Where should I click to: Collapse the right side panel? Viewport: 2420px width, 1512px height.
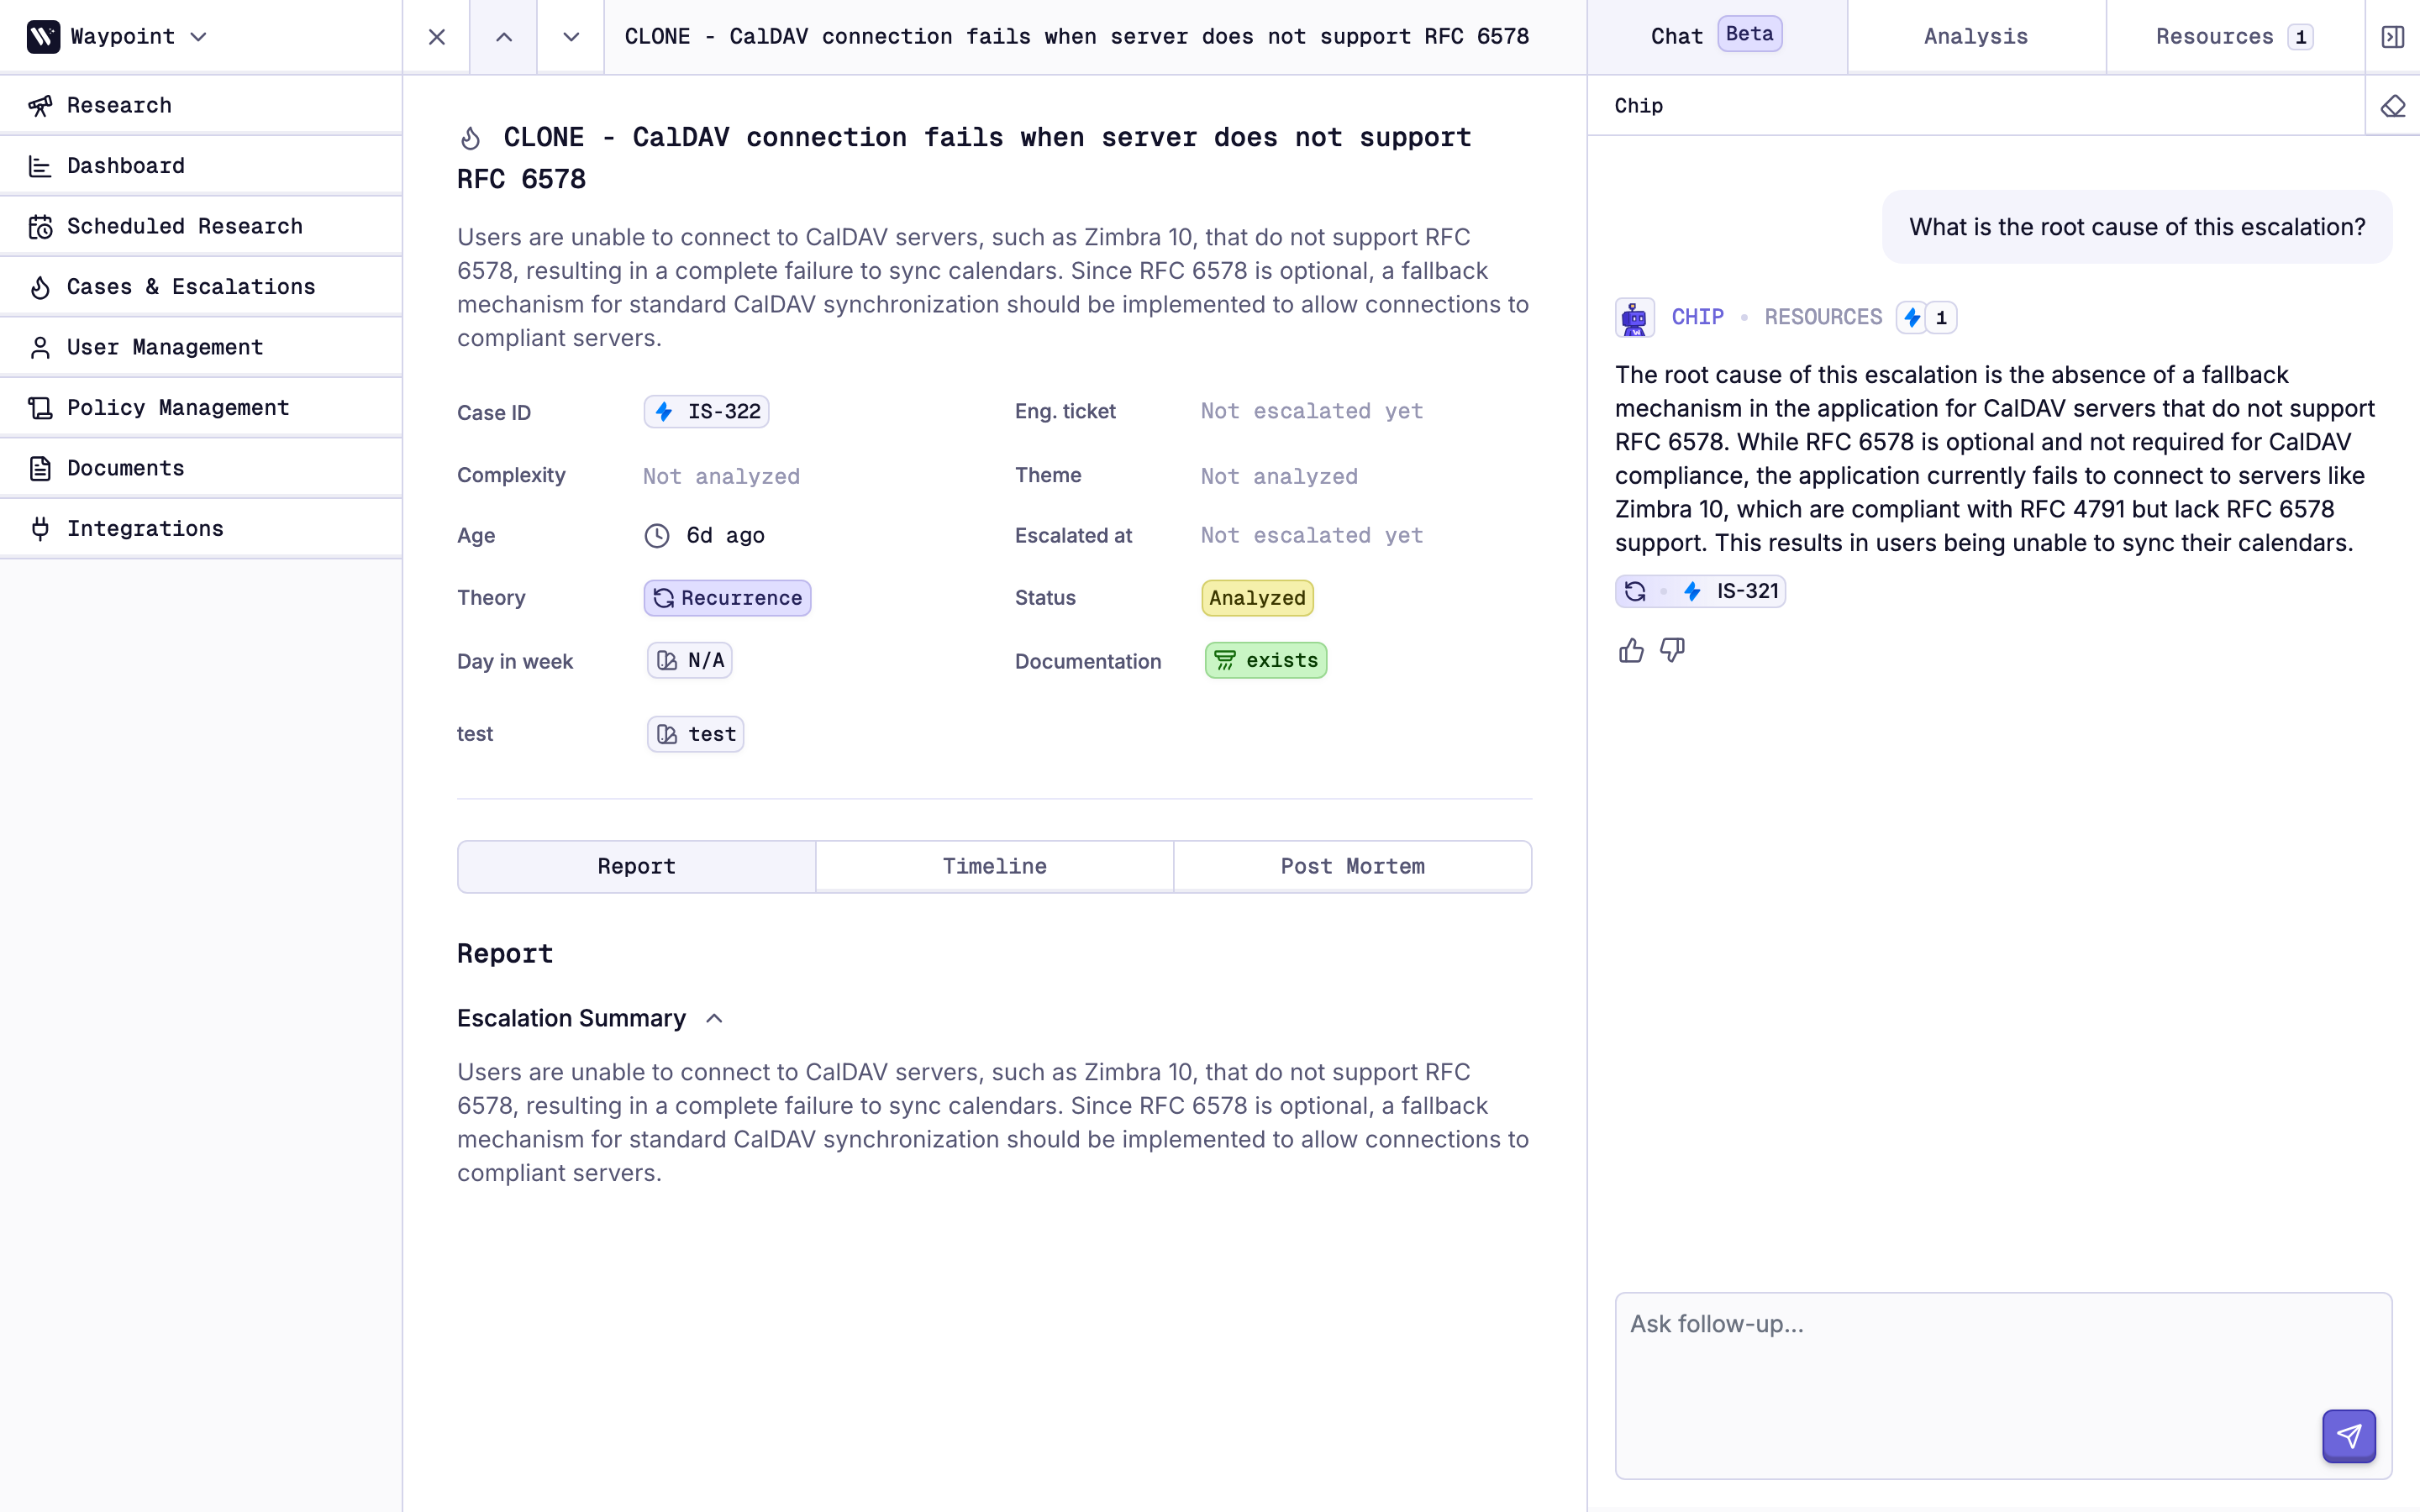(2393, 37)
